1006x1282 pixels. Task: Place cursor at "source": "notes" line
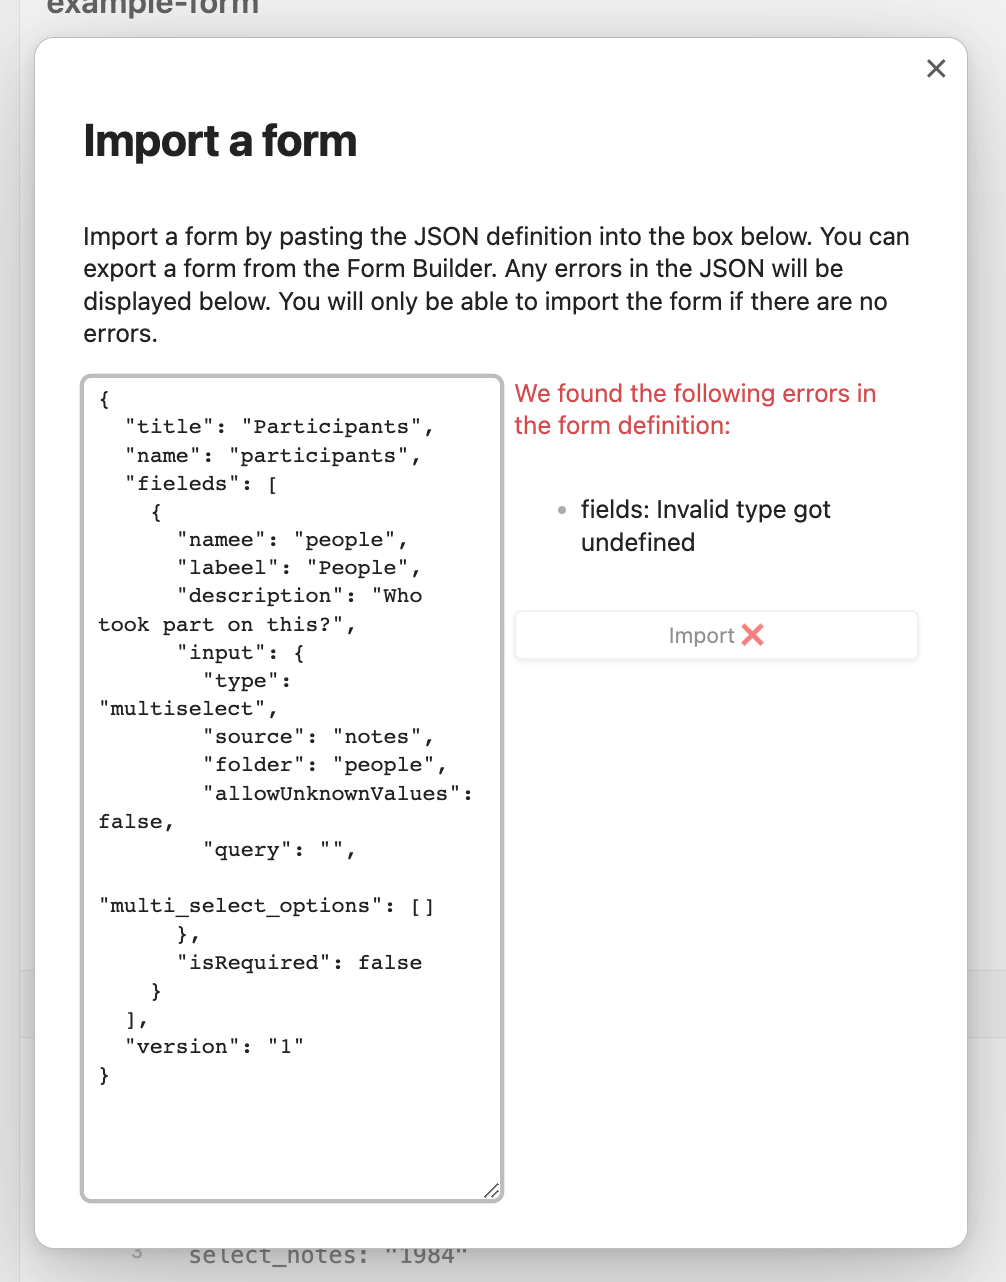coord(319,737)
